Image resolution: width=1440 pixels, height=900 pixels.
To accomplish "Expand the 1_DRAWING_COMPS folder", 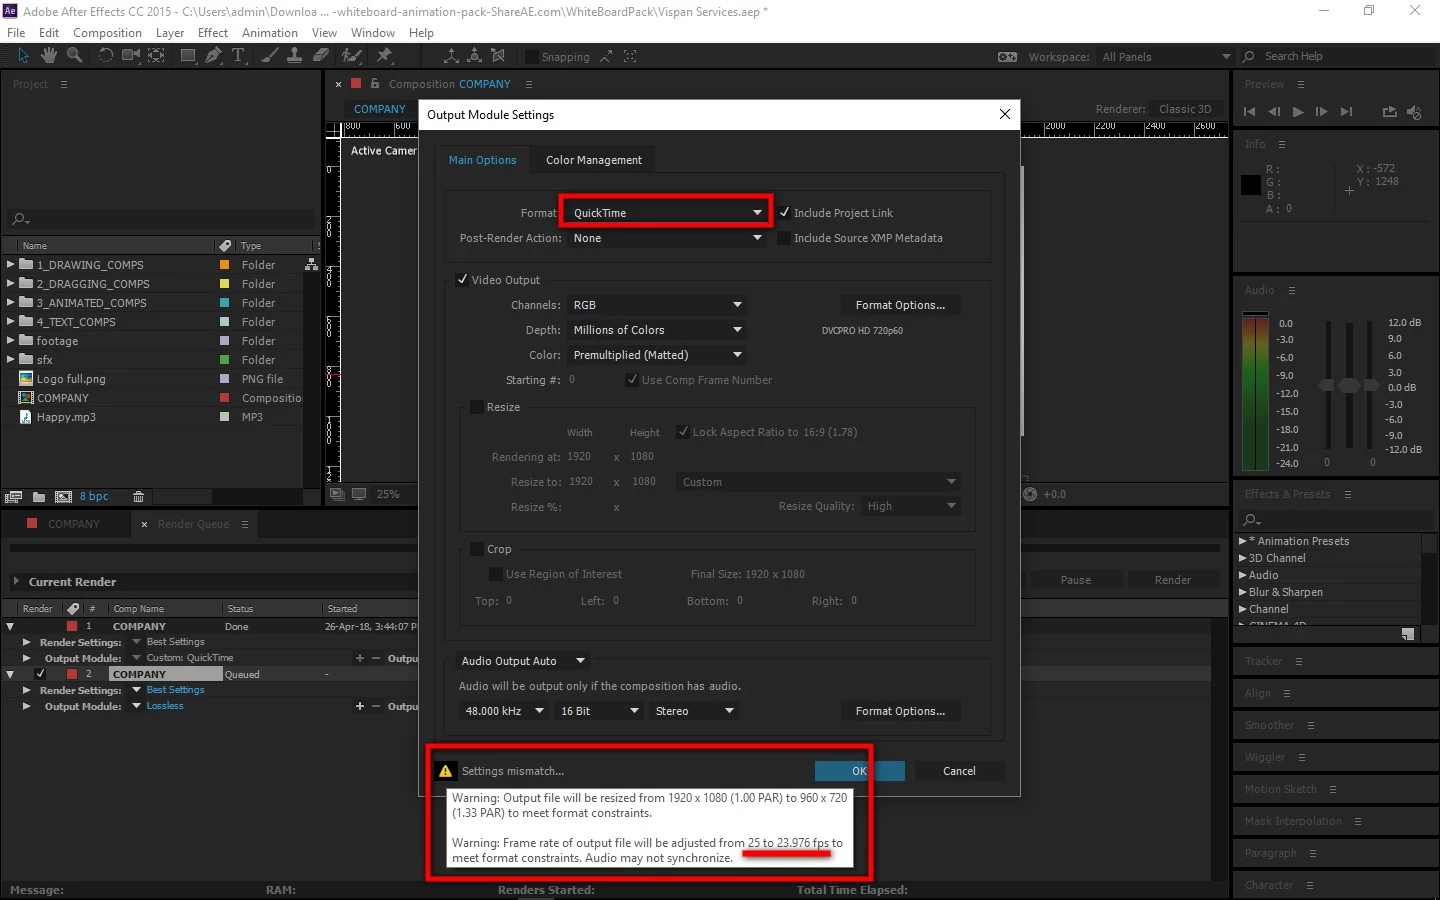I will coord(11,265).
